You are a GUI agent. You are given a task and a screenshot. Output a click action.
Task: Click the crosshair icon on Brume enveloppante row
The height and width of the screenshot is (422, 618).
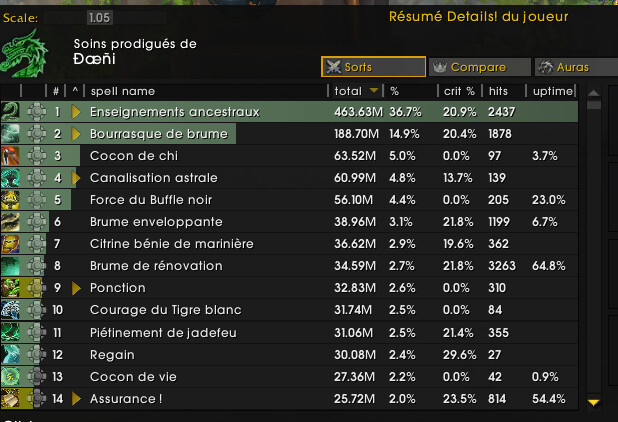[37, 222]
